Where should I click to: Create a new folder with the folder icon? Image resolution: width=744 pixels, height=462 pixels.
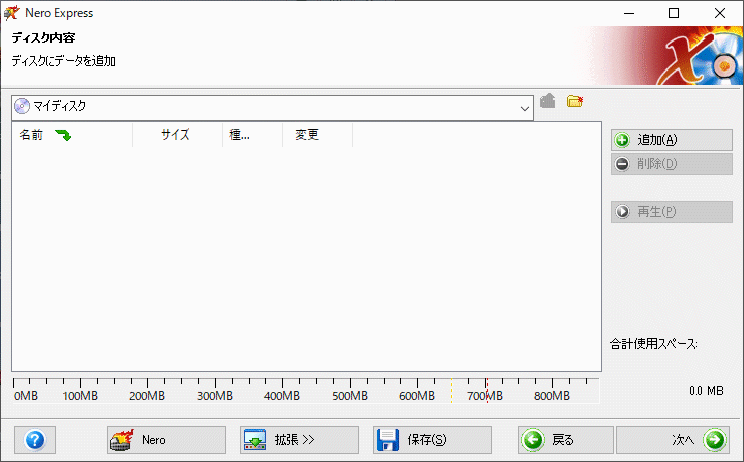[x=575, y=101]
